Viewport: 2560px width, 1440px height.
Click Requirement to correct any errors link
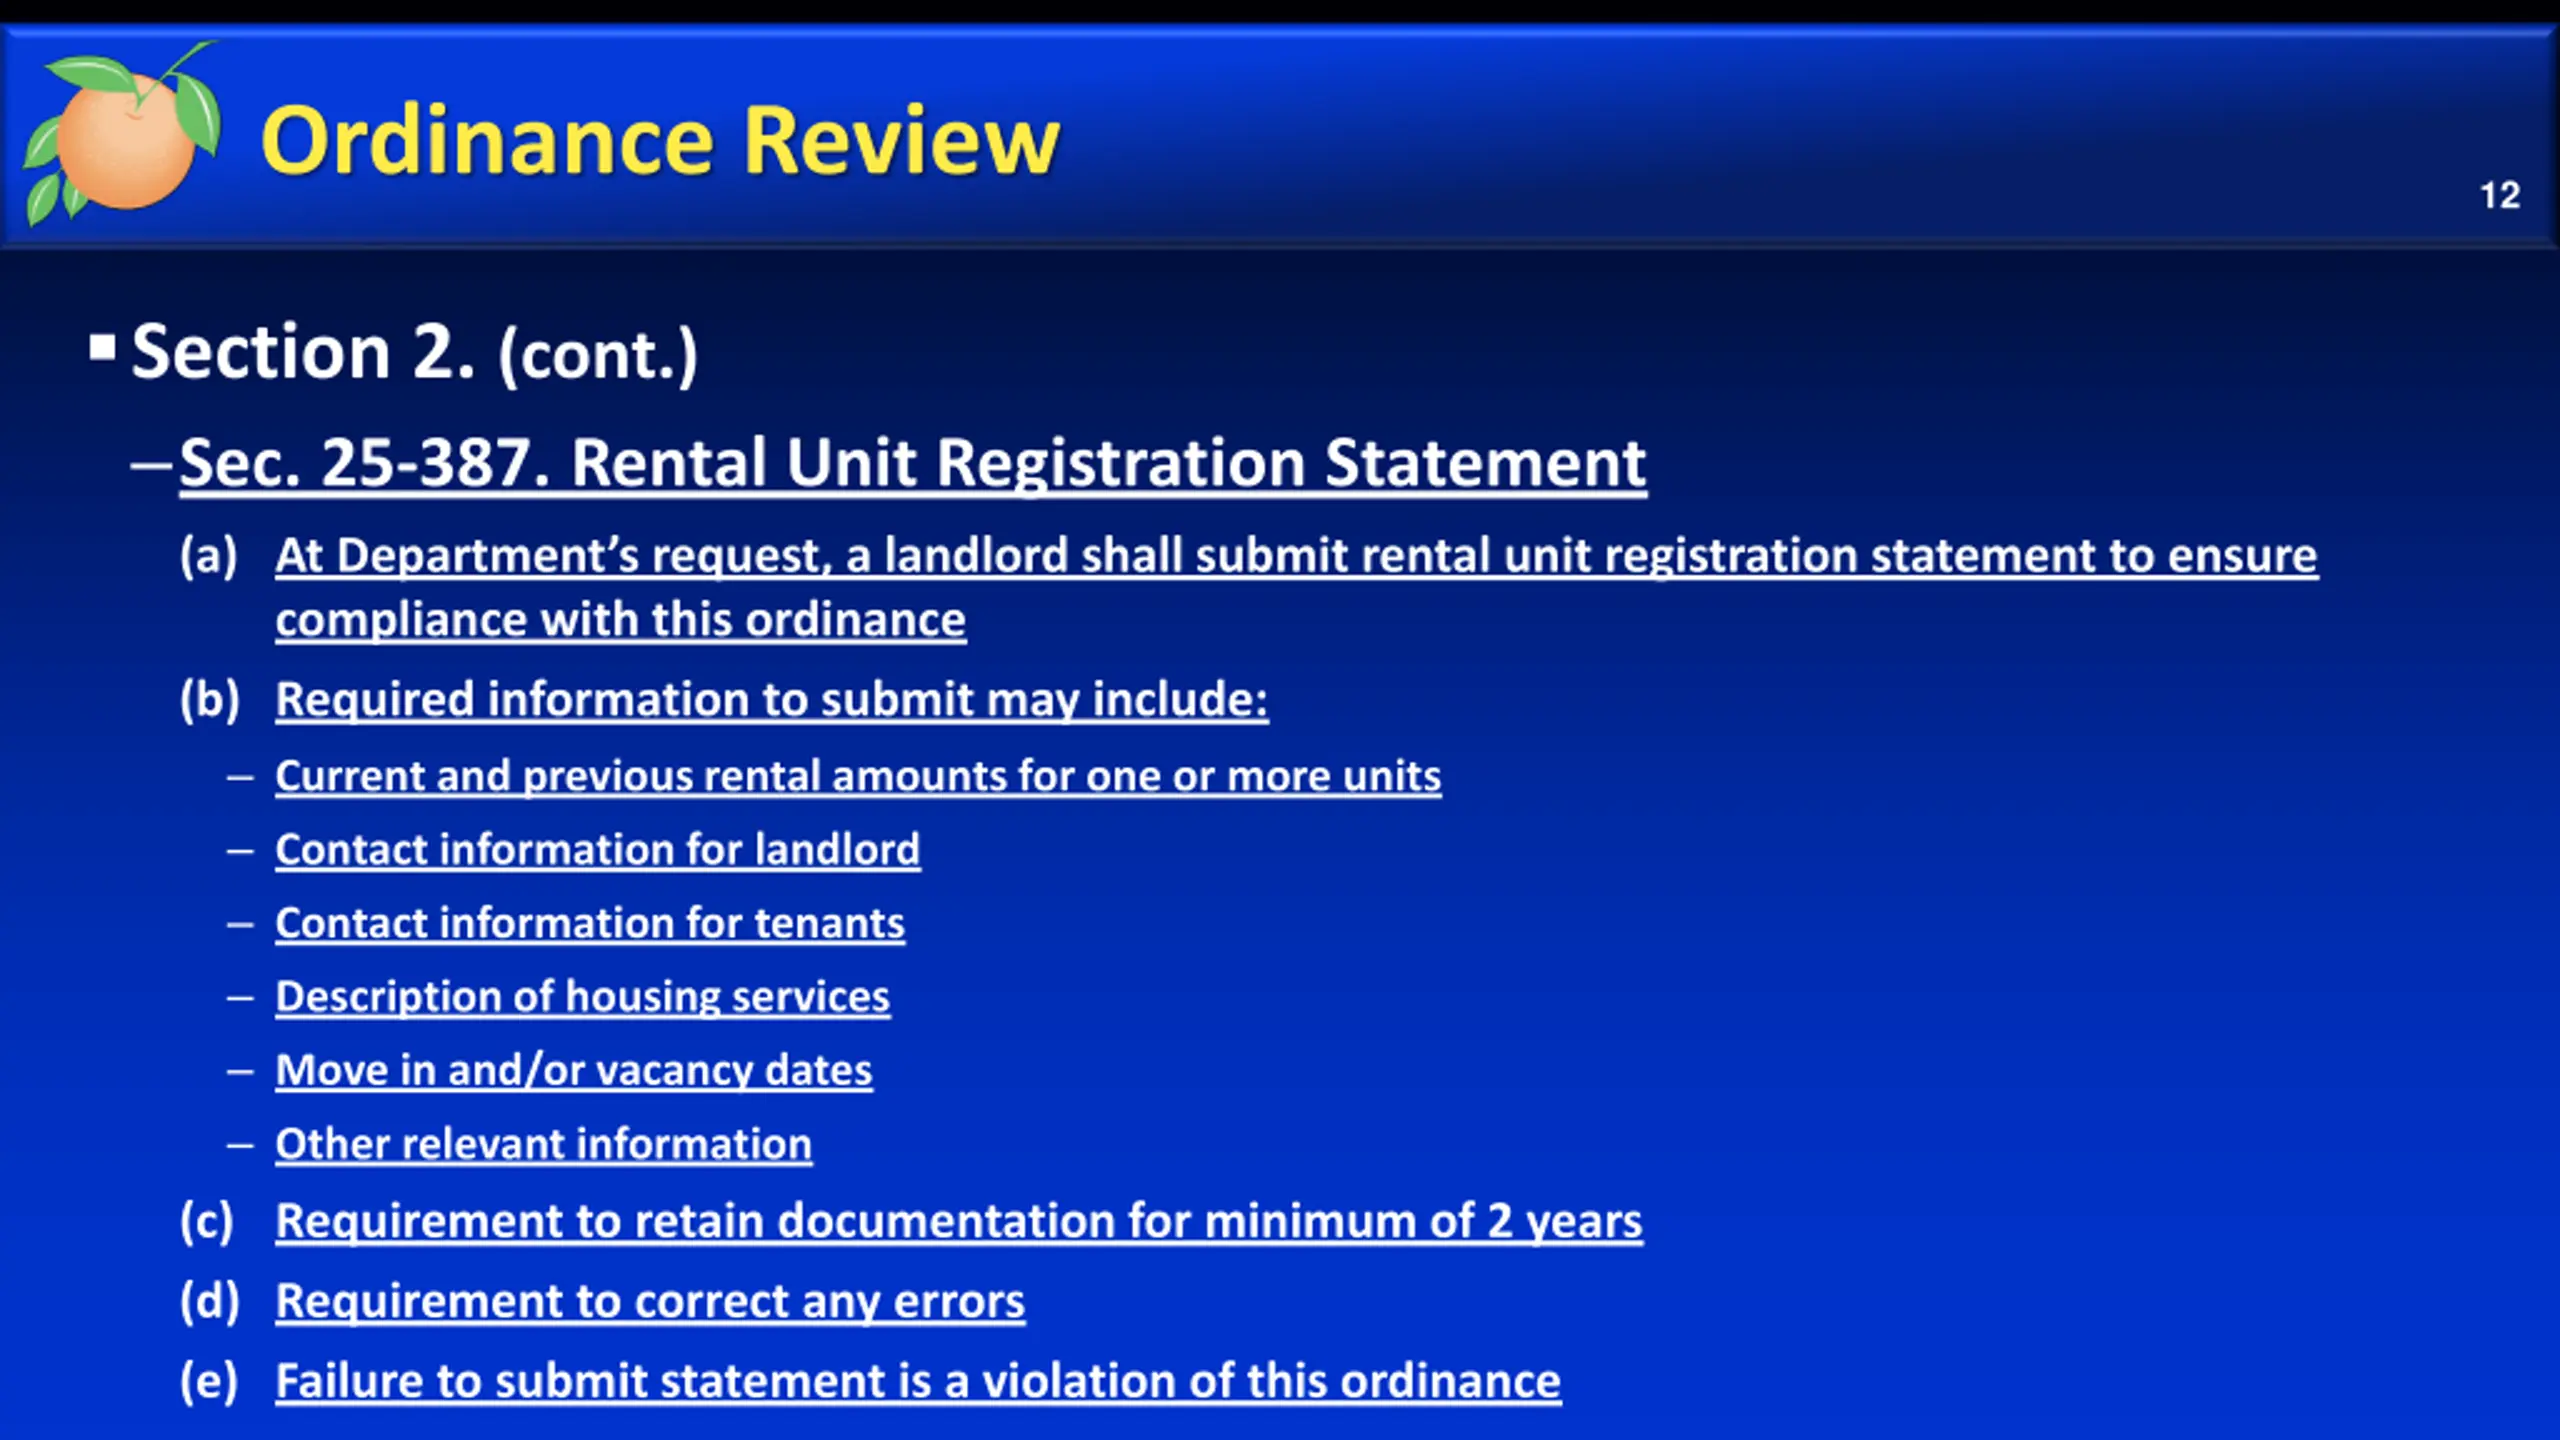coord(650,1301)
